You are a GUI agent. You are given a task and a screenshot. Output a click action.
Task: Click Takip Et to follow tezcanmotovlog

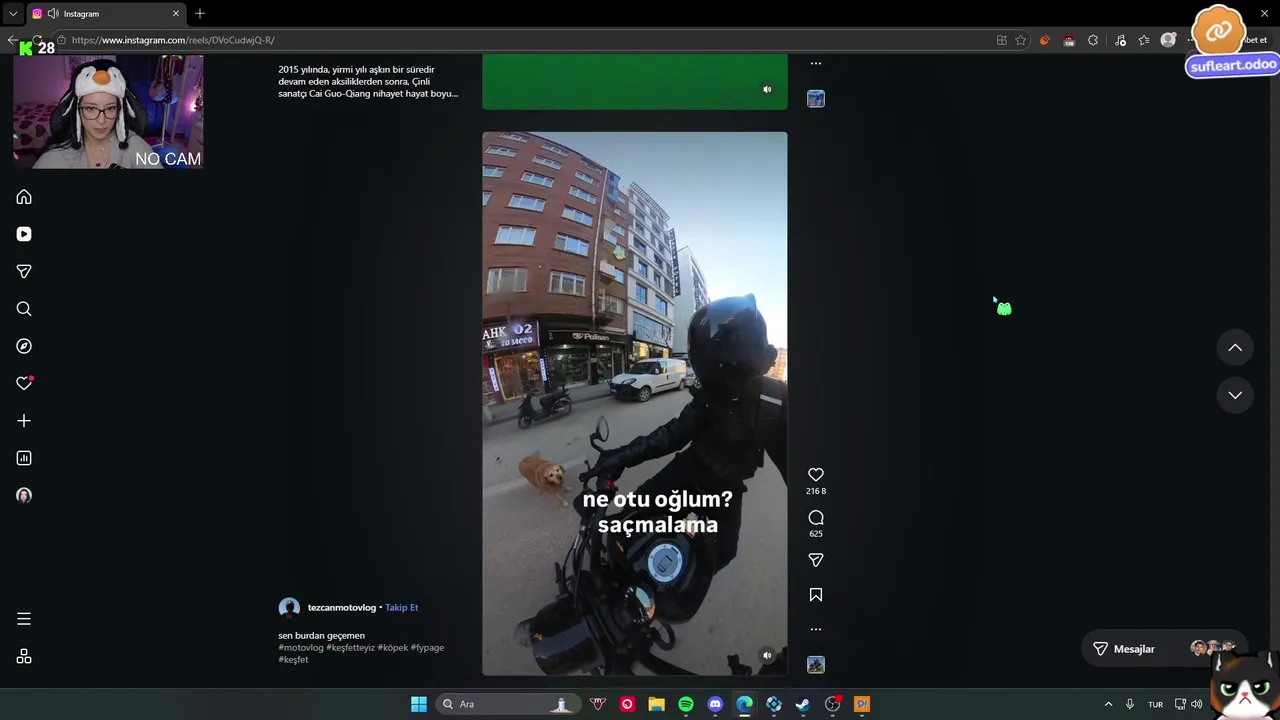click(x=402, y=607)
